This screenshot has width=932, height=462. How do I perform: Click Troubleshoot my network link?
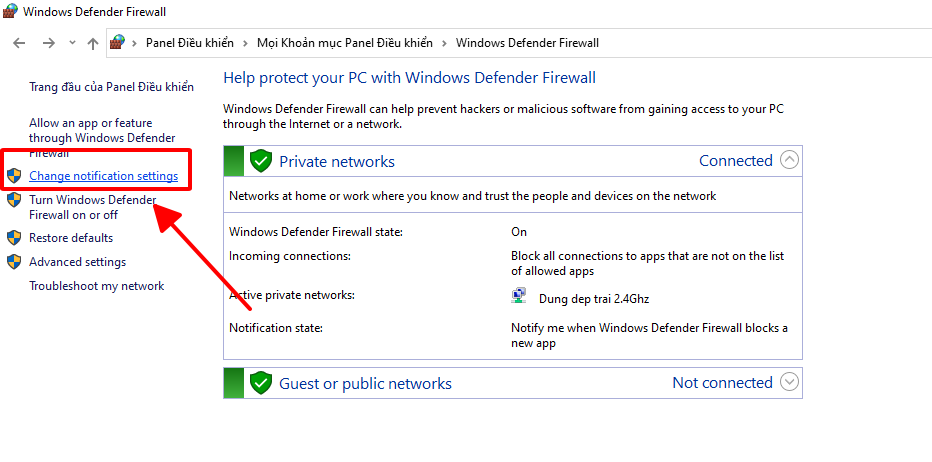(96, 286)
